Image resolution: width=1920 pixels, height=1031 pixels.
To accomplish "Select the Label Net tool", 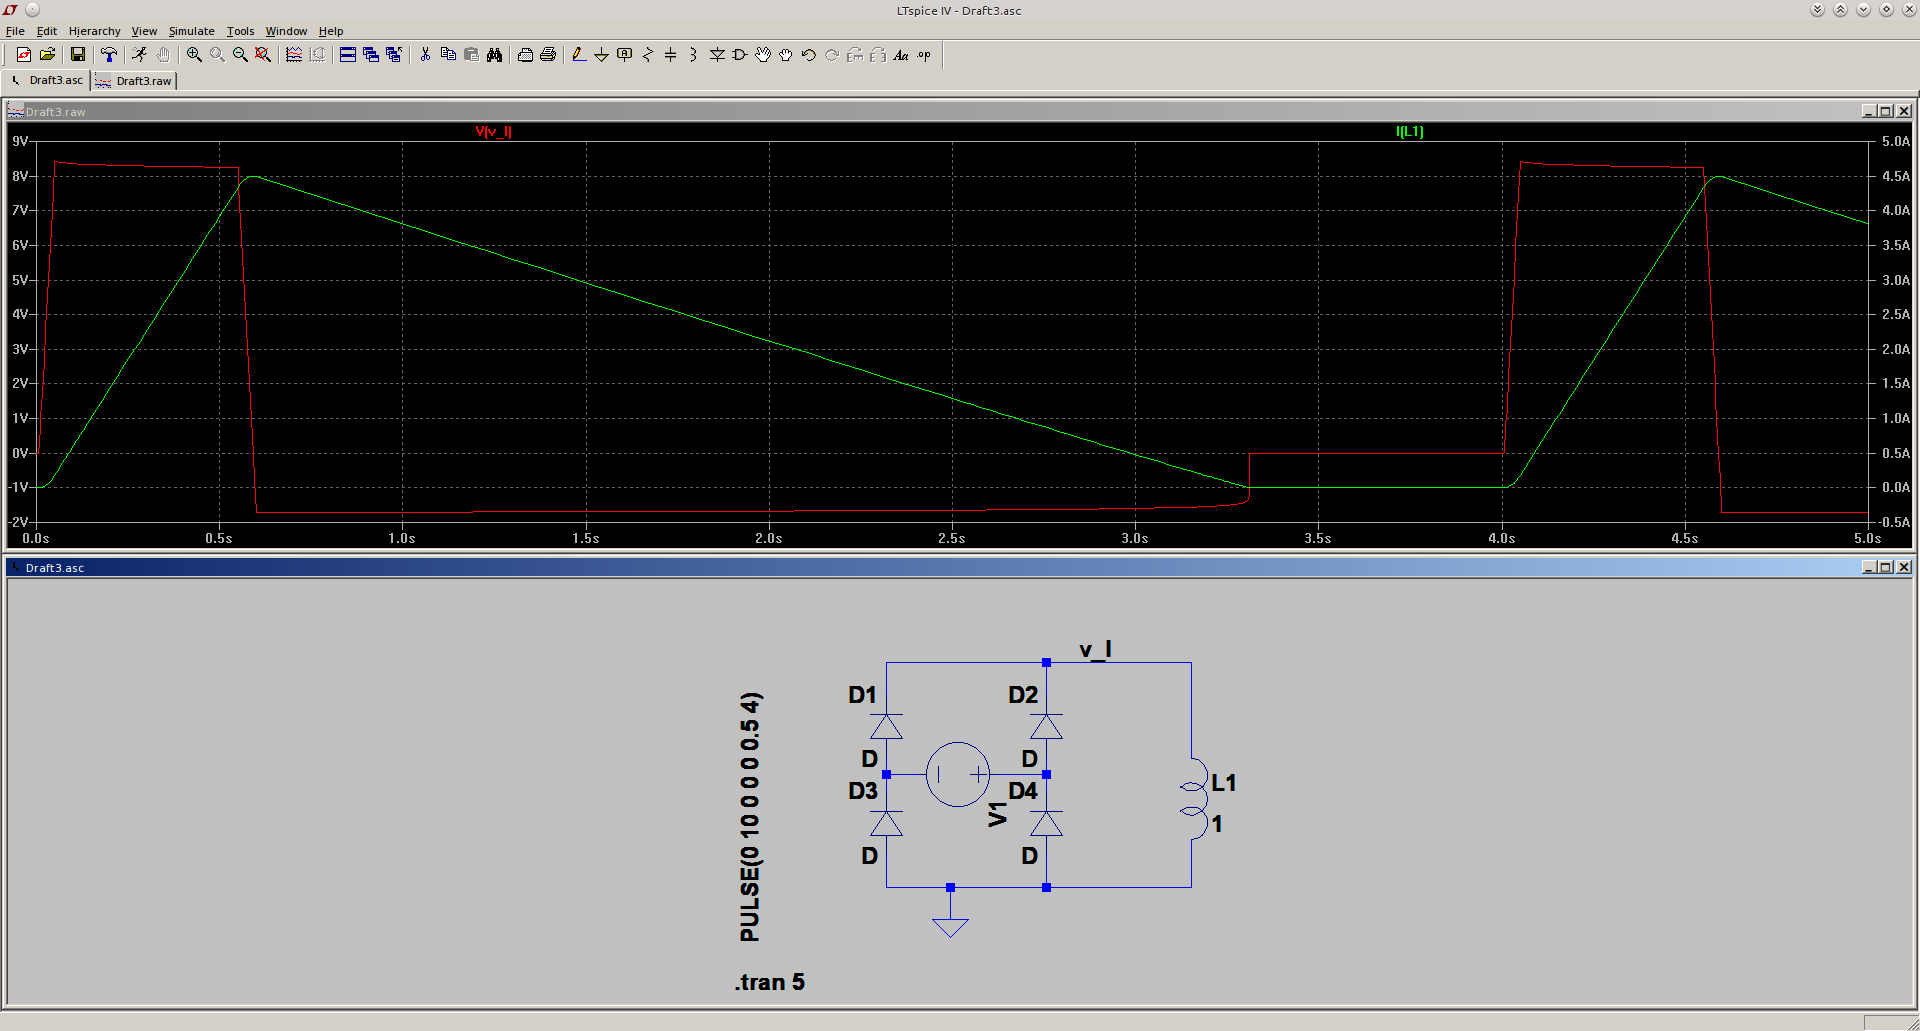I will pyautogui.click(x=625, y=55).
